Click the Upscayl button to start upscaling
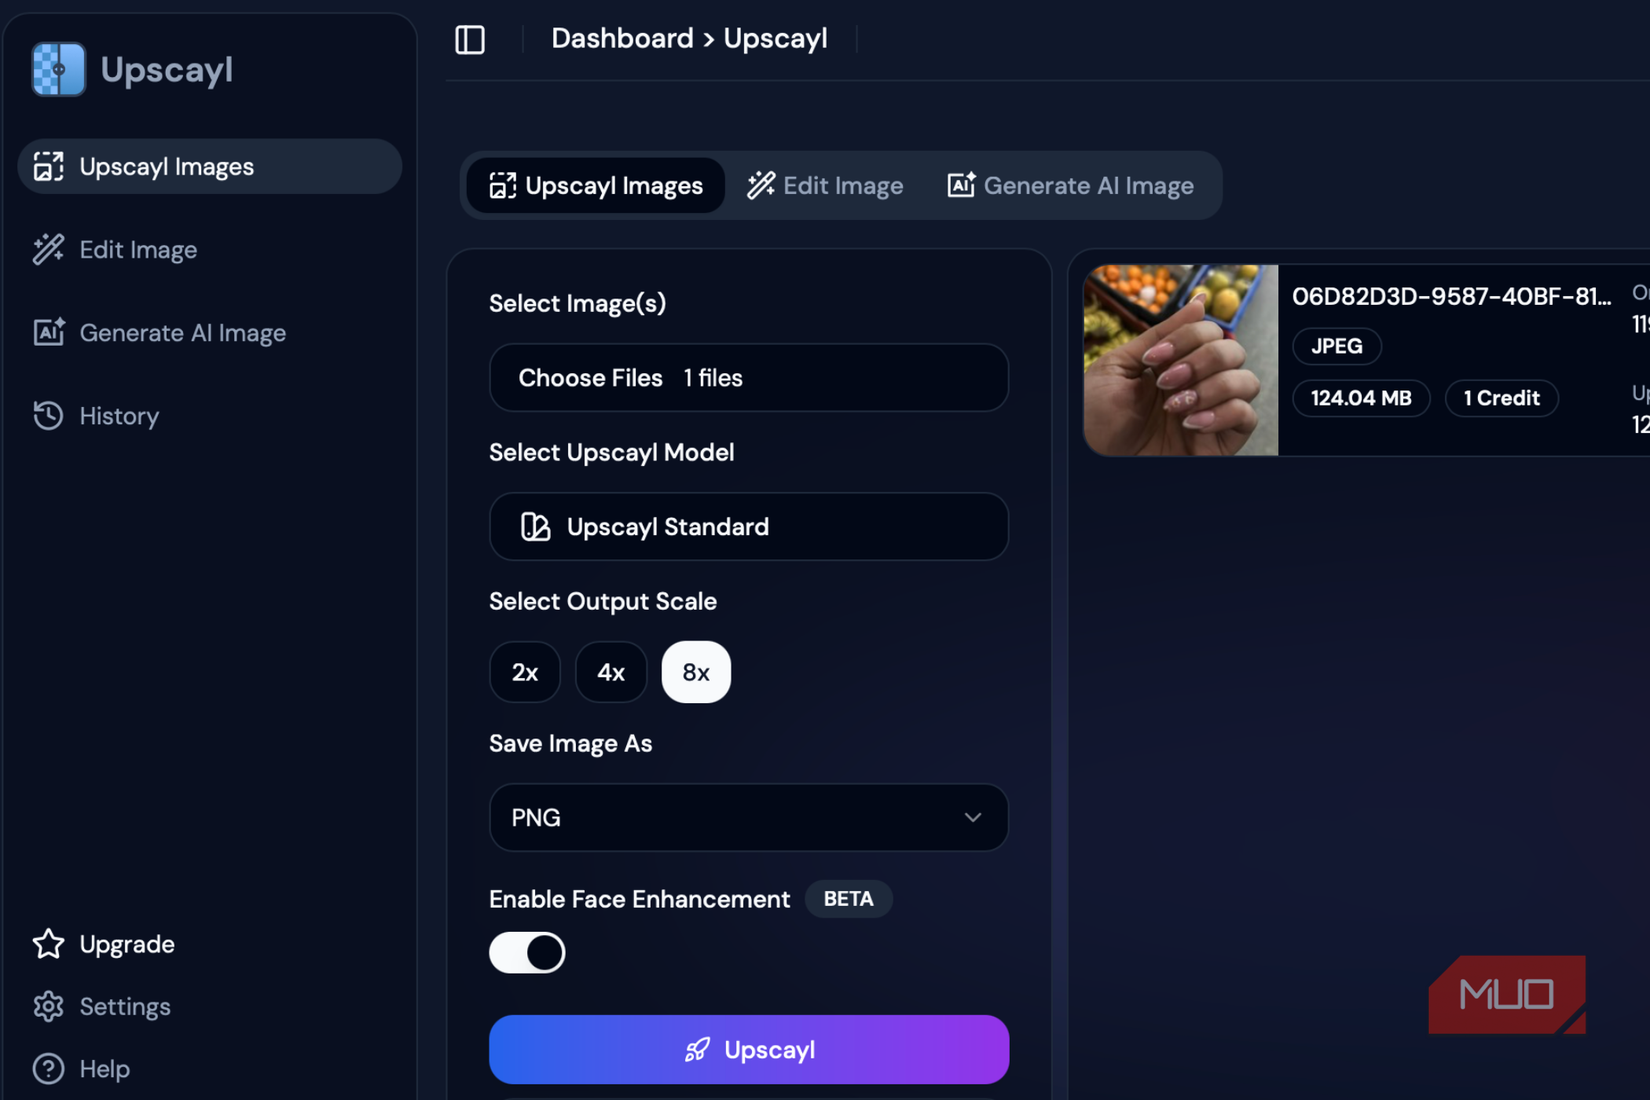 748,1049
